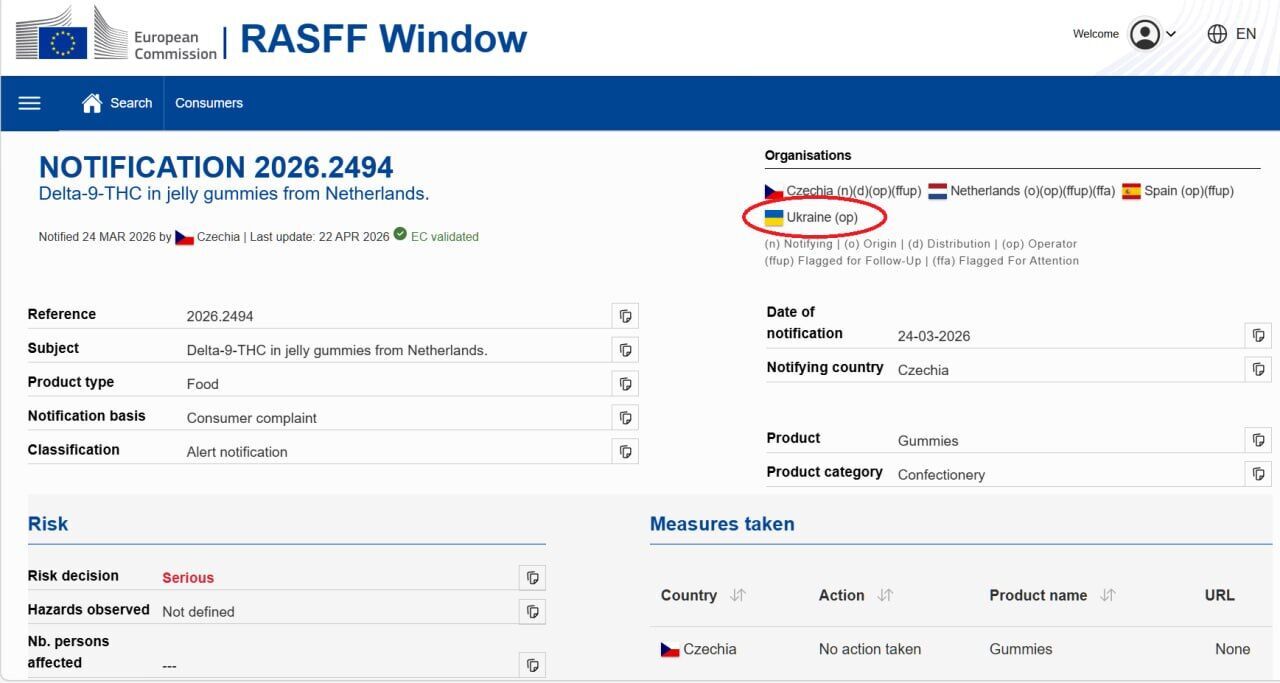The width and height of the screenshot is (1280, 683).
Task: Copy the Hazards observed value
Action: [532, 612]
